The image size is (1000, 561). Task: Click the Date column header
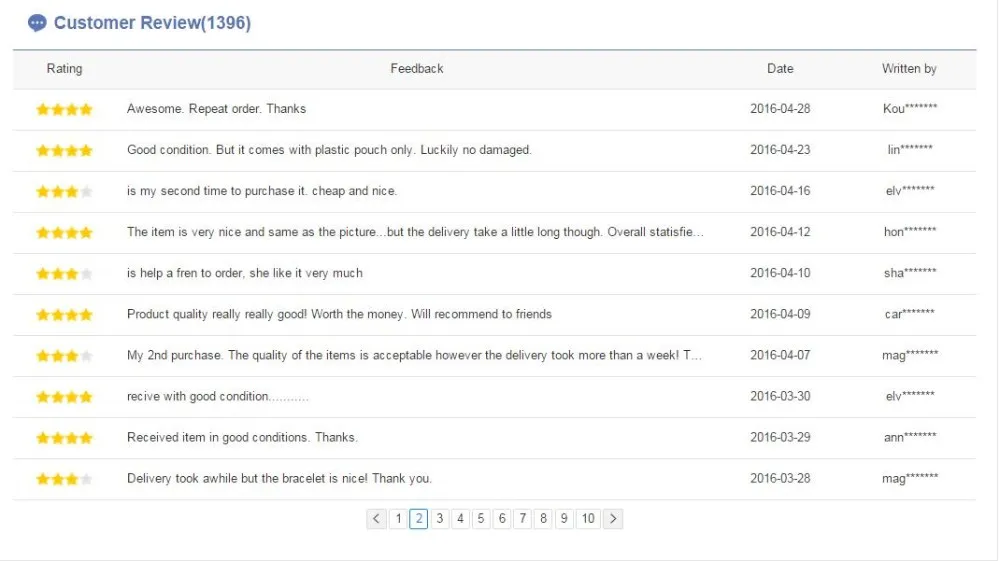click(780, 69)
